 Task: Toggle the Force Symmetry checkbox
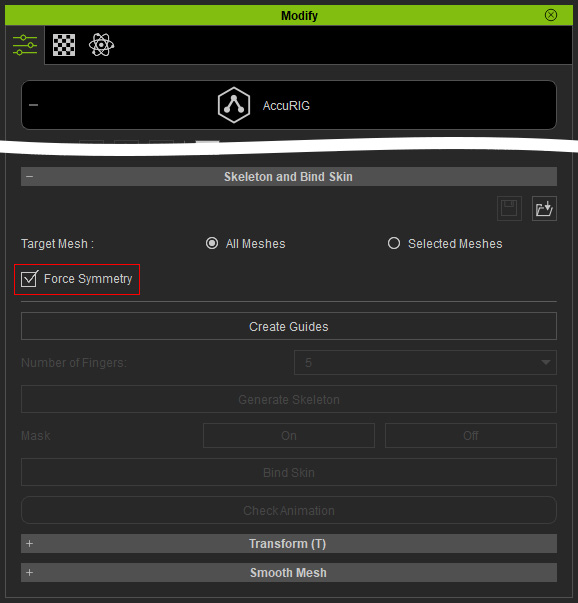pos(29,279)
